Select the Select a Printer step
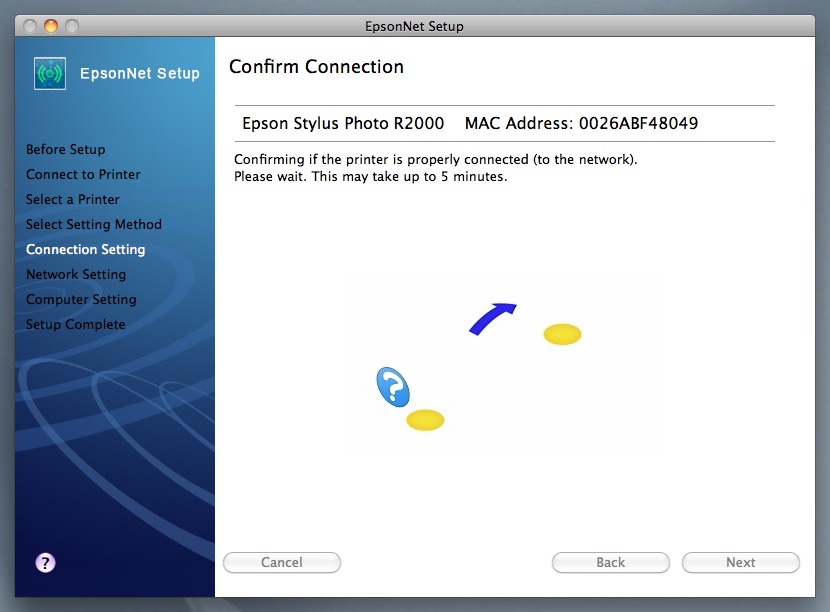830x612 pixels. click(x=72, y=199)
